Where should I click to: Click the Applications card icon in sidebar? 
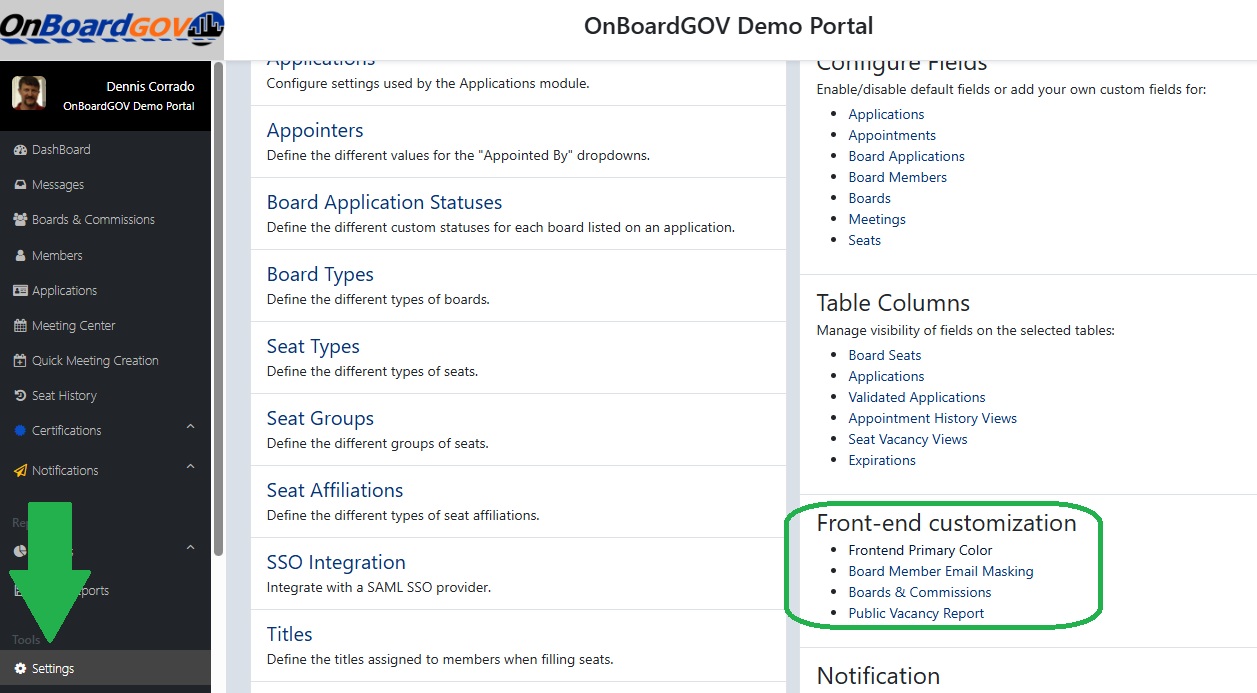(20, 291)
